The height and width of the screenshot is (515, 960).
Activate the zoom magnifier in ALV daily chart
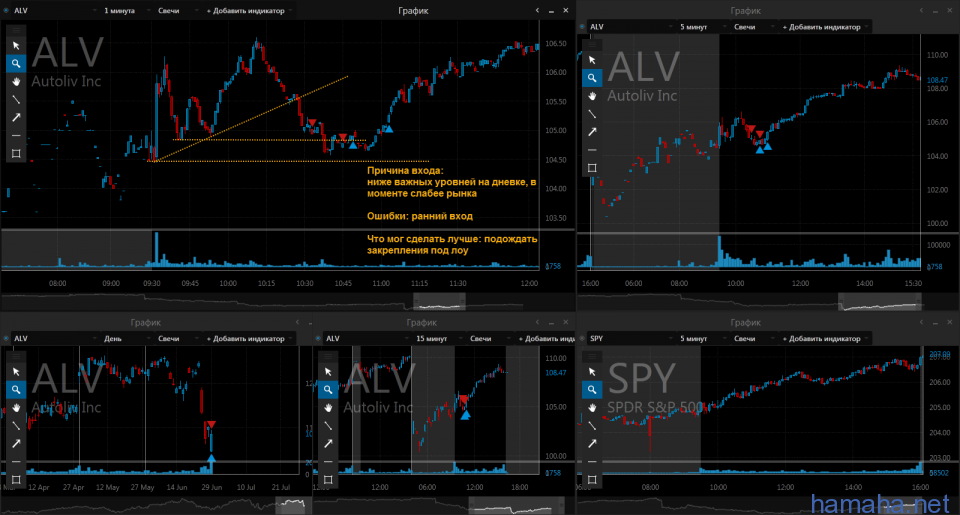click(x=16, y=389)
